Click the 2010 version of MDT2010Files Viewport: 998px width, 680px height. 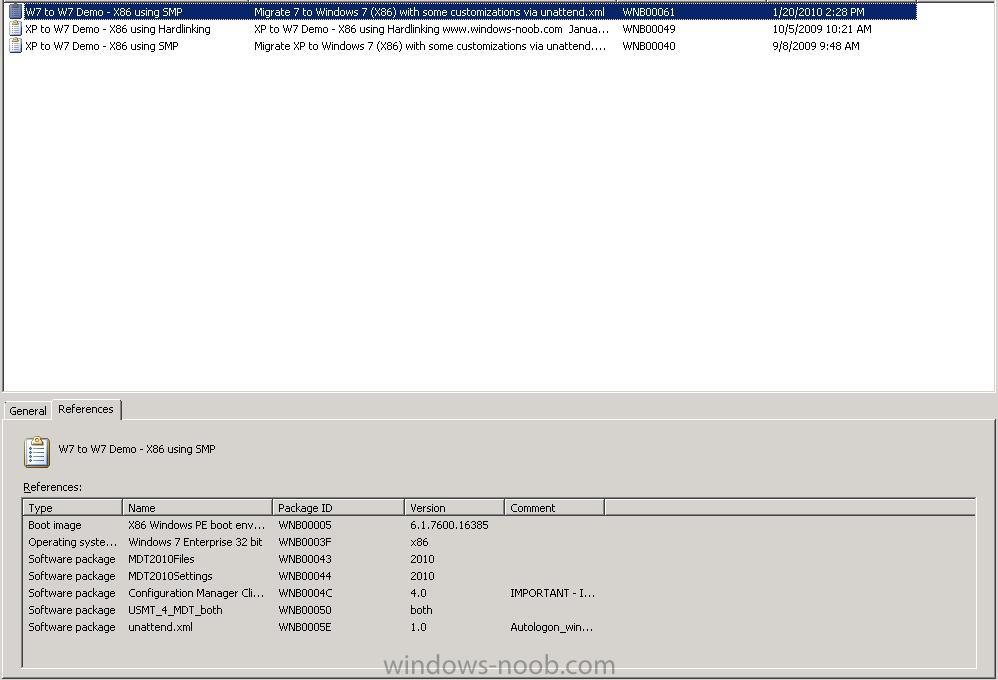click(x=422, y=558)
